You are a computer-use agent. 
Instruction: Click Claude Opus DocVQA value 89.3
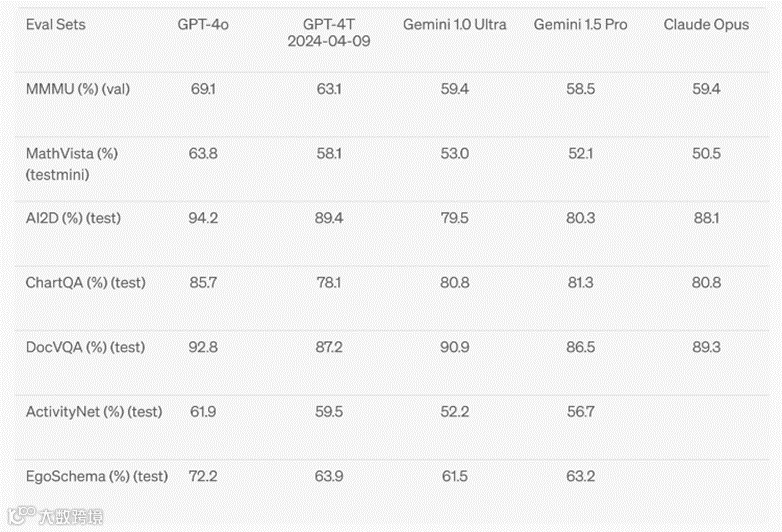tap(706, 347)
